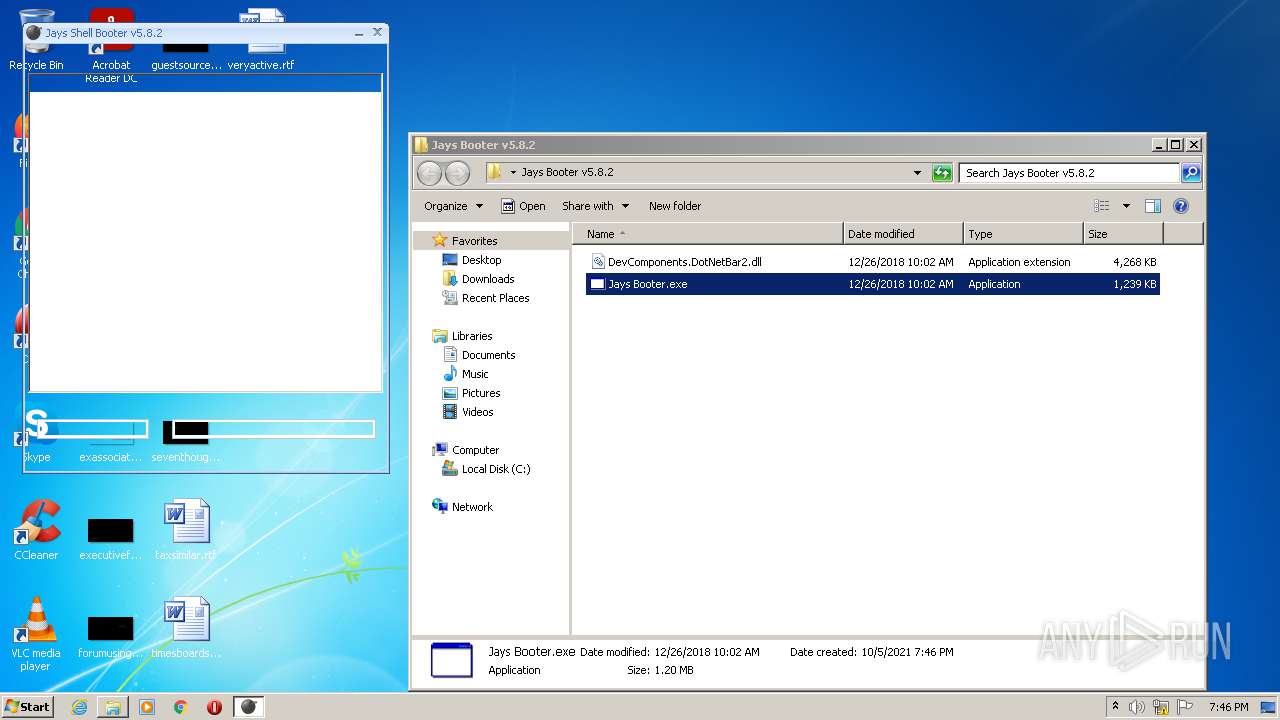Open Downloads in the navigation pane

click(487, 279)
